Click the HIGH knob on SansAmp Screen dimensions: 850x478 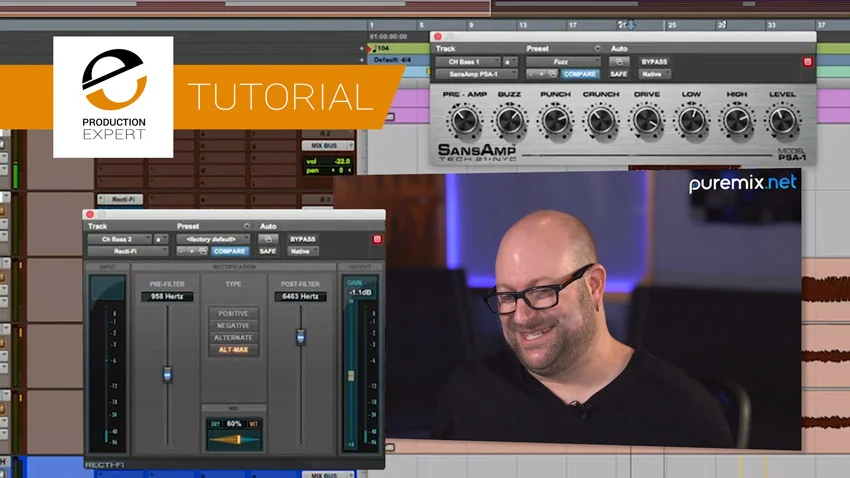(x=737, y=121)
